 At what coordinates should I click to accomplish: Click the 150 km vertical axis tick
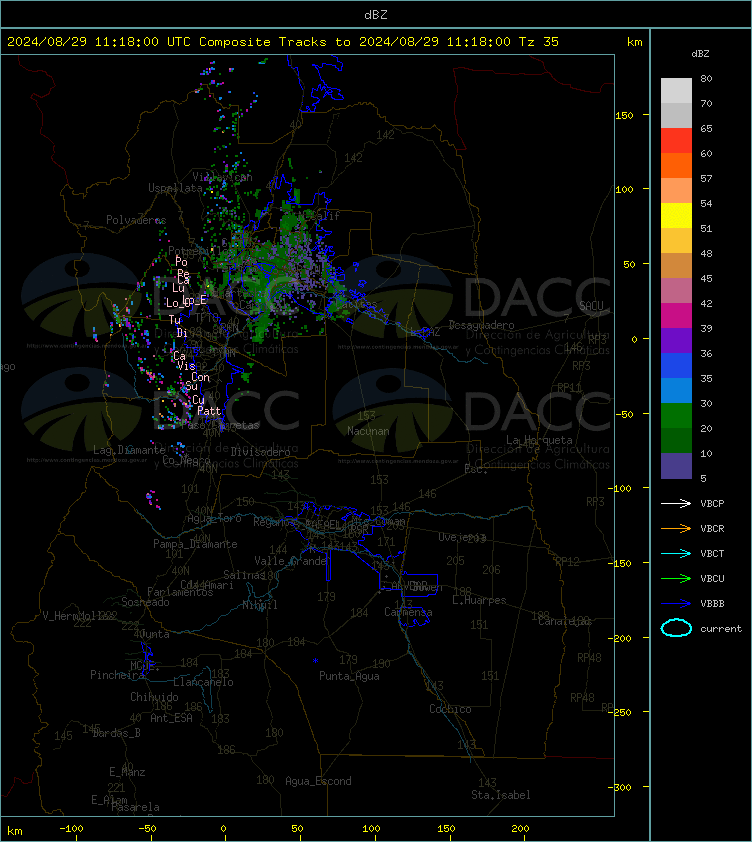coord(625,115)
